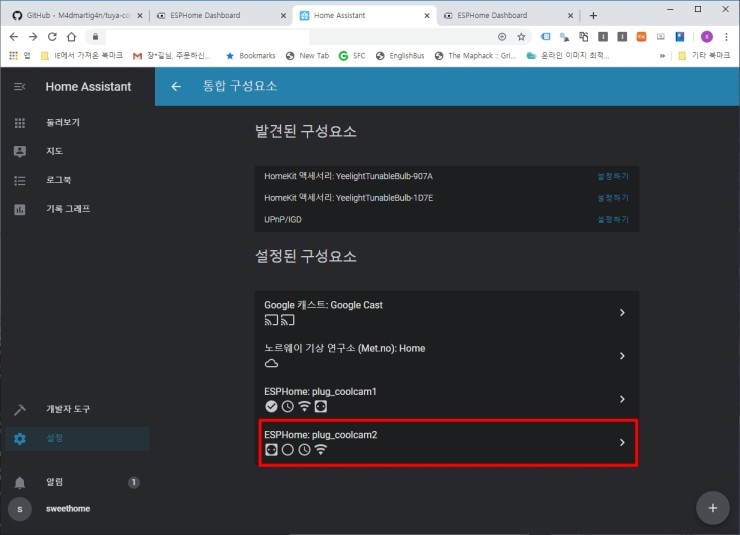The image size is (740, 535).
Task: Open the Chrome three-dot menu
Action: [726, 37]
